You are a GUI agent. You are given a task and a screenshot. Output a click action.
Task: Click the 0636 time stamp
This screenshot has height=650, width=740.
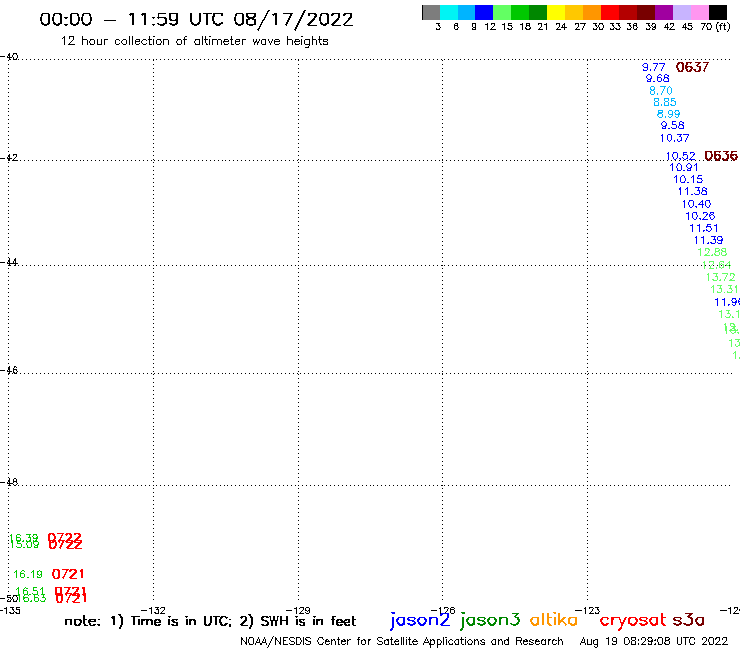pos(721,156)
